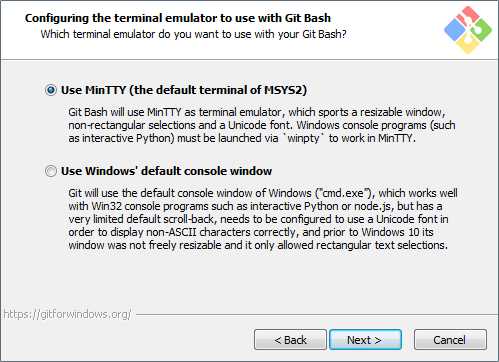This screenshot has height=362, width=499.
Task: Click the white branch symbol inside the Git logo
Action: (470, 28)
